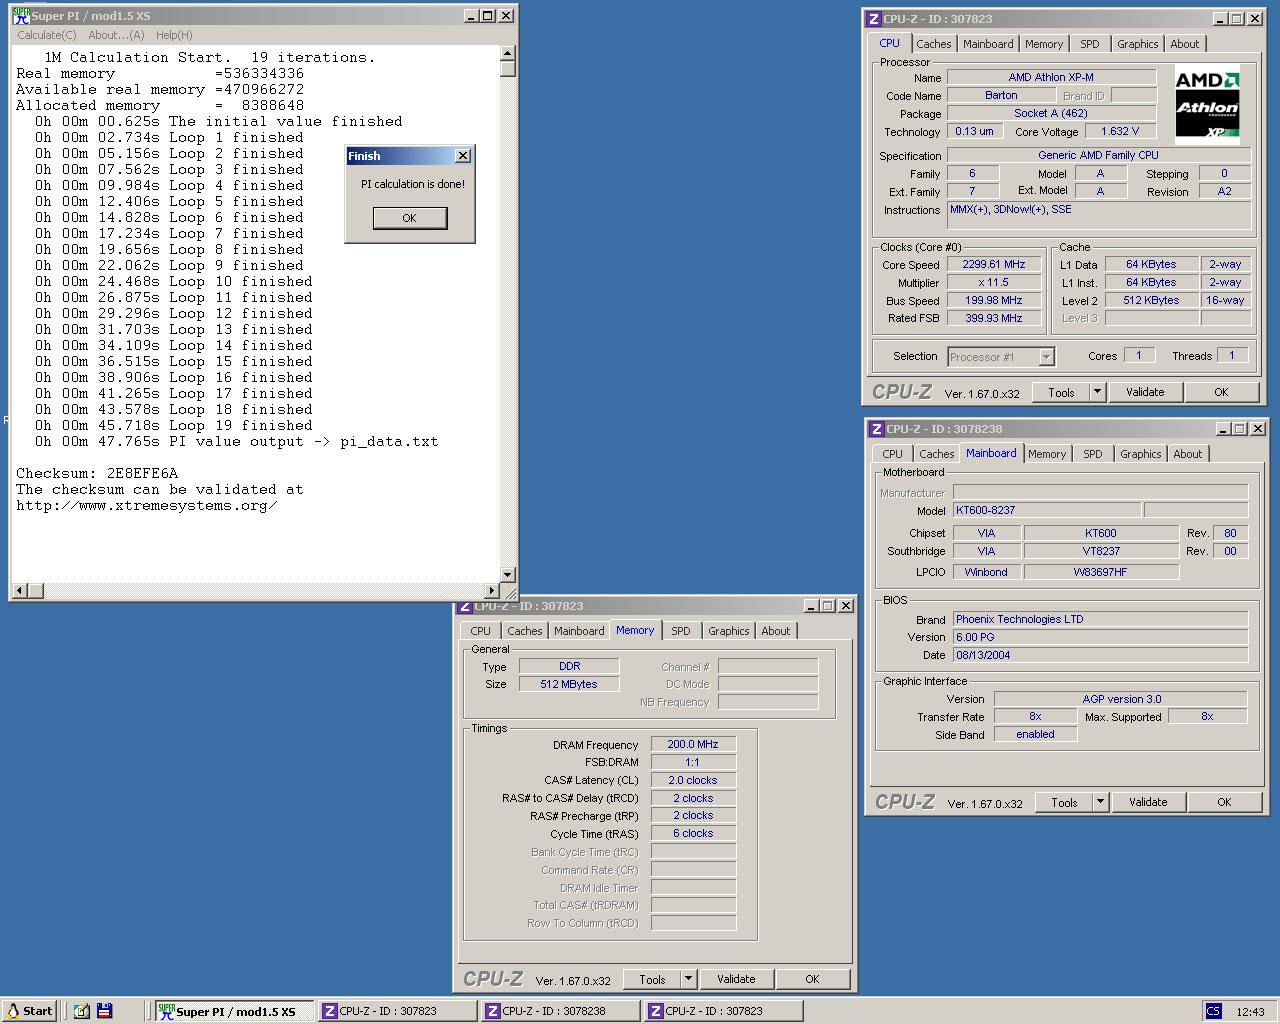Open Tools dropdown arrow in CPU-Z Memory window
Viewport: 1280px width, 1024px height.
(x=688, y=979)
